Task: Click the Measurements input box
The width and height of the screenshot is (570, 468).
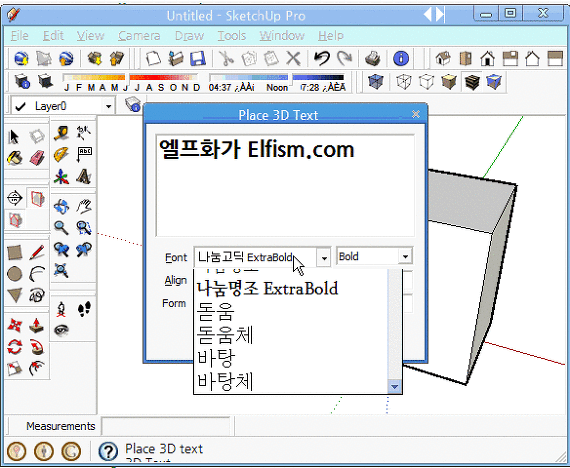Action: pyautogui.click(x=166, y=425)
